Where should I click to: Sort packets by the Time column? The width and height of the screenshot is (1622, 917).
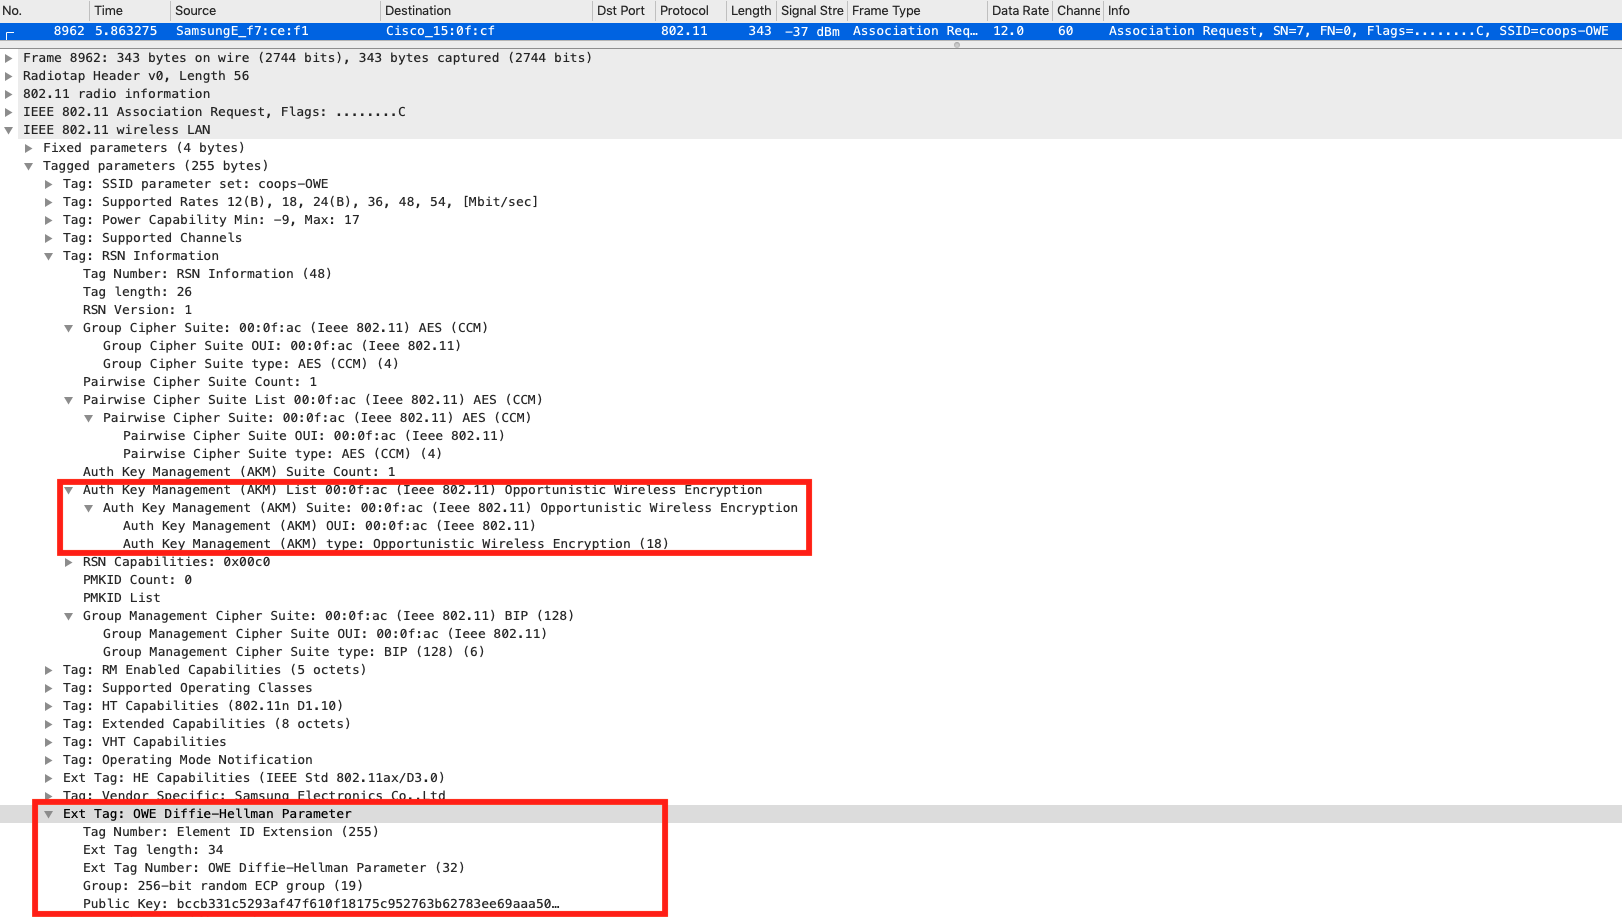(108, 10)
